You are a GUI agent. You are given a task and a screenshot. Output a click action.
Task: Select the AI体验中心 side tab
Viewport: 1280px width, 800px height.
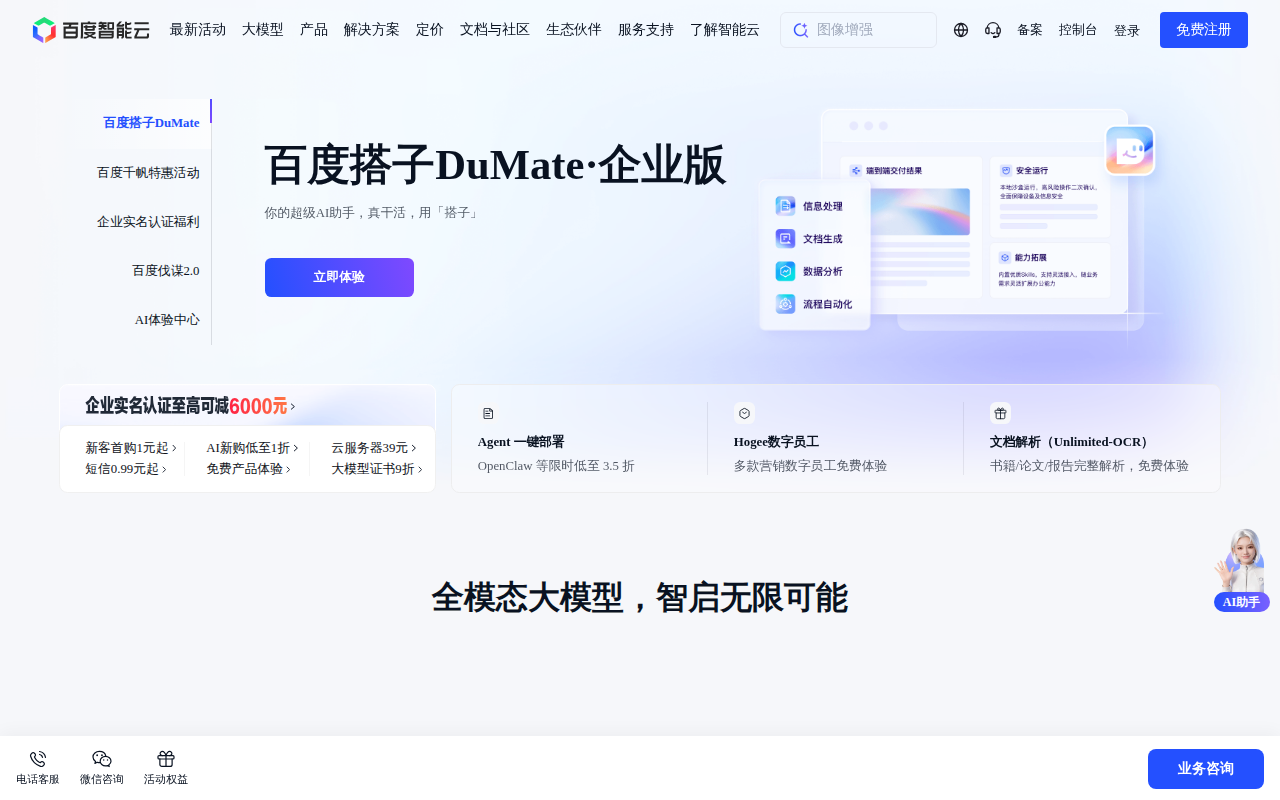(x=167, y=320)
